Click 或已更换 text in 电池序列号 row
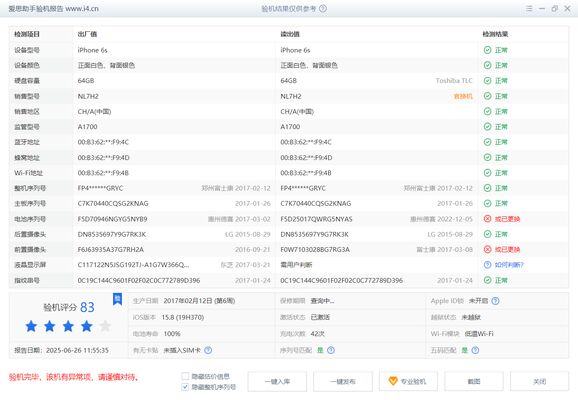 (x=507, y=219)
